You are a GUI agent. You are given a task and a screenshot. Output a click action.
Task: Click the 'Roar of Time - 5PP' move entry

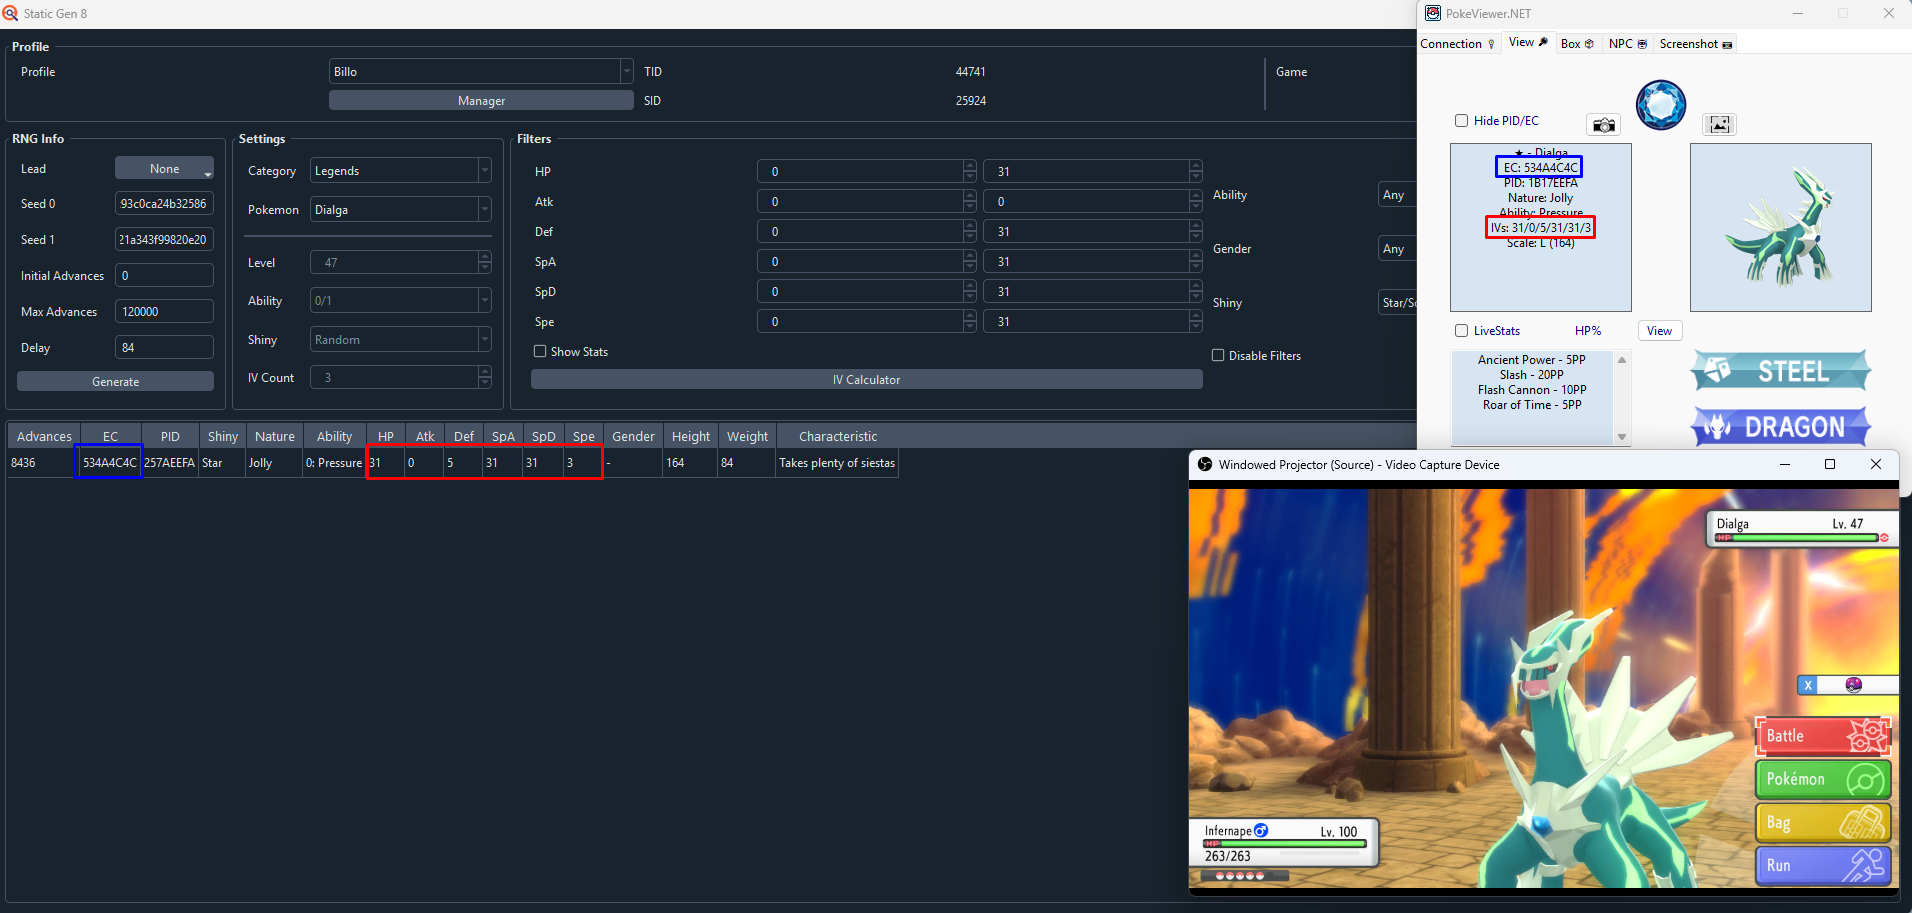coord(1532,405)
